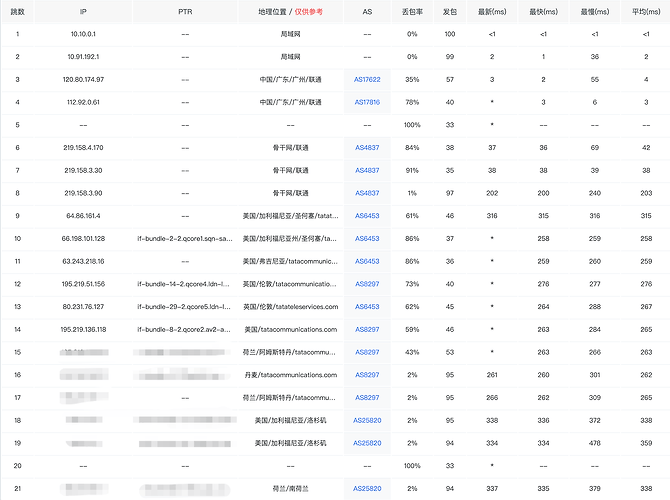Click the 丢包率 column header
This screenshot has height=500, width=670.
412,12
